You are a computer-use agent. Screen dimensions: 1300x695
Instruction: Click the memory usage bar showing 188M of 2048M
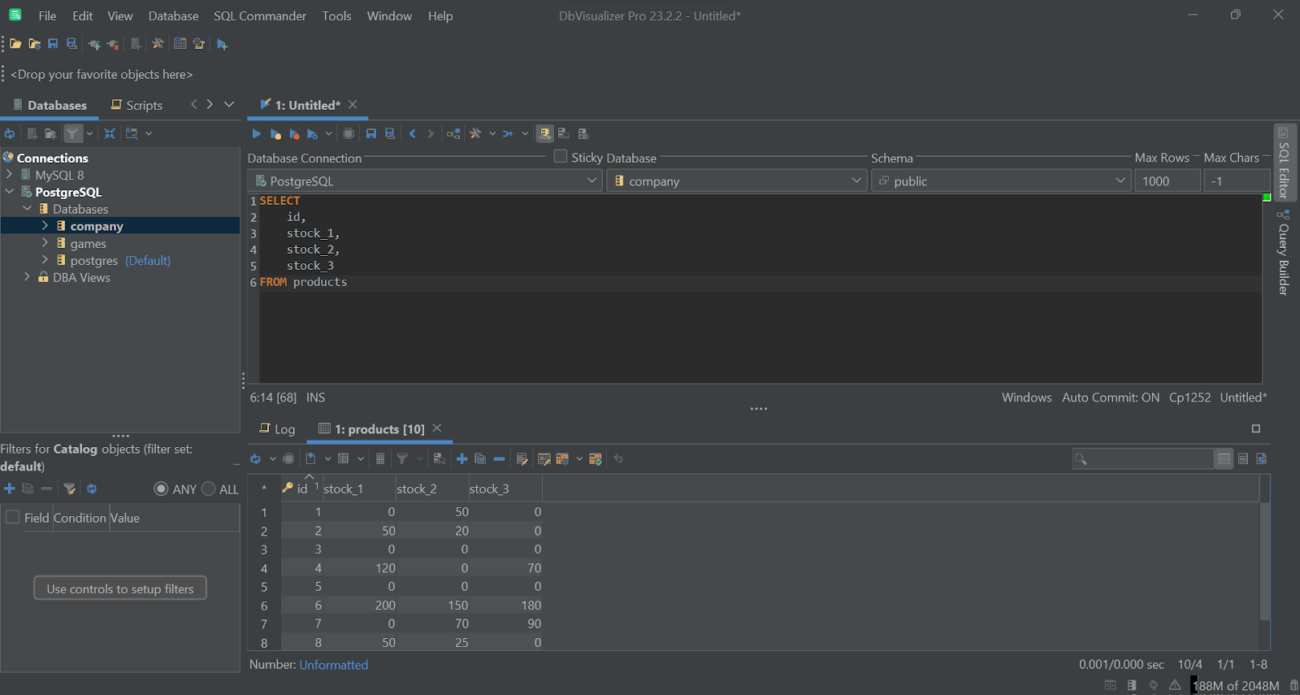[1236, 685]
